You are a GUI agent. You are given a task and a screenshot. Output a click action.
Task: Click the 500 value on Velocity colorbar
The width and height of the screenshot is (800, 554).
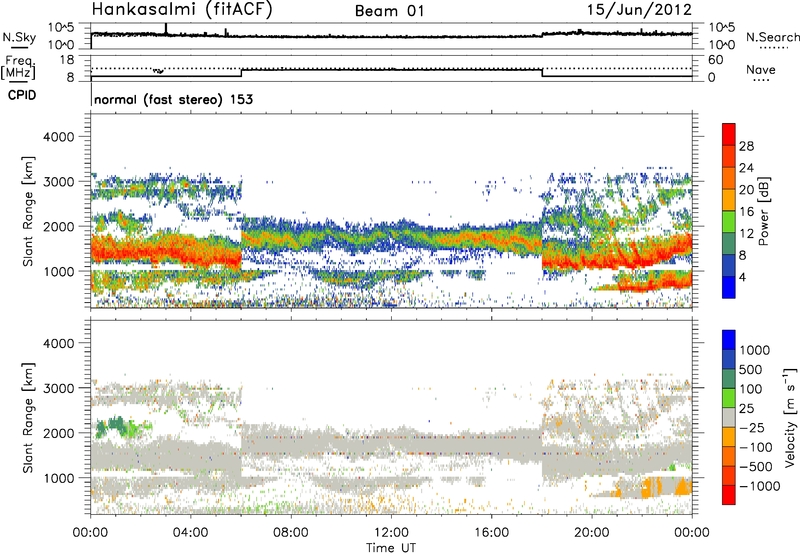tap(751, 370)
